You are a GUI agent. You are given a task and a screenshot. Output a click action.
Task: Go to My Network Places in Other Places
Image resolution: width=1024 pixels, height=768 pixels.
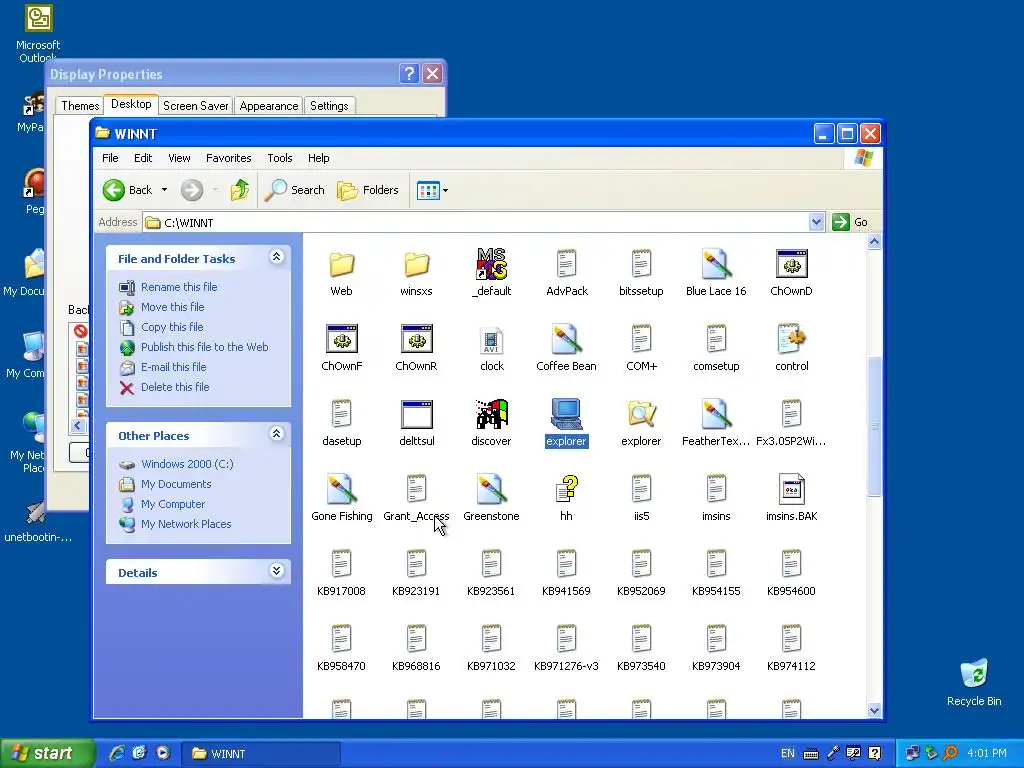pos(185,524)
